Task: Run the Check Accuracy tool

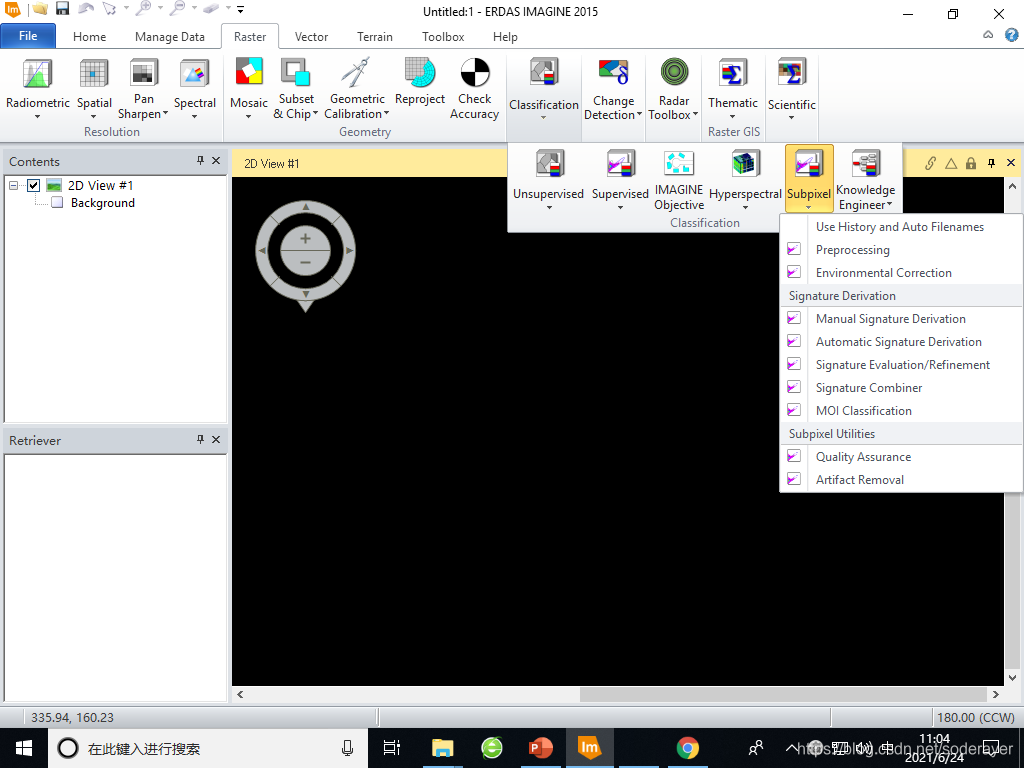Action: coord(475,88)
